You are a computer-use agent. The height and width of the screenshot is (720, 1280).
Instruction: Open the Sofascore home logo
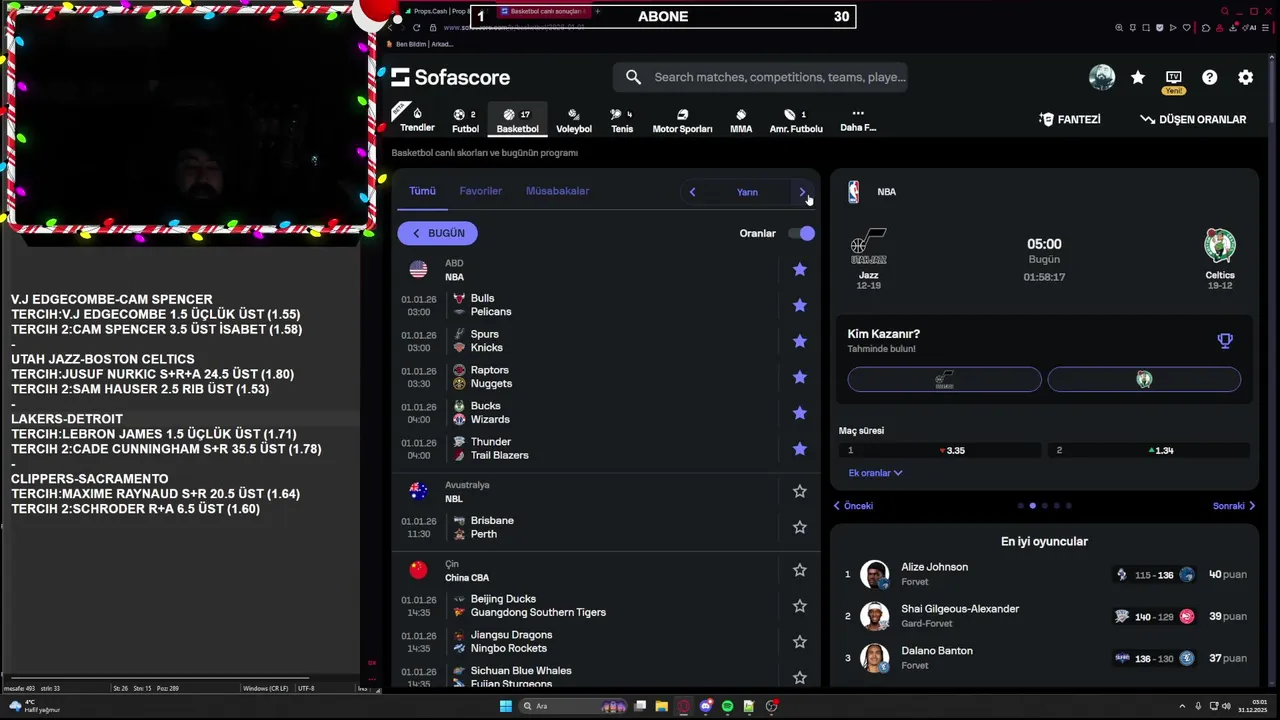coord(450,77)
